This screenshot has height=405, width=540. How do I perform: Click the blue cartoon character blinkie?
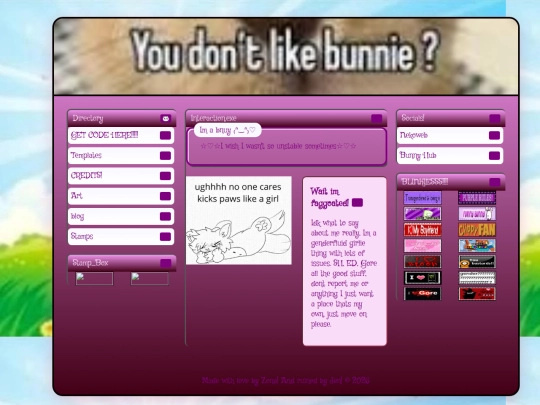(477, 246)
